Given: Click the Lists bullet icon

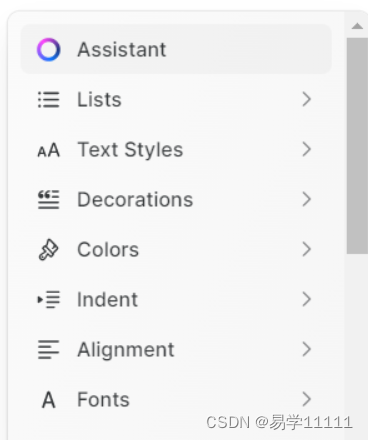Looking at the screenshot, I should [49, 100].
